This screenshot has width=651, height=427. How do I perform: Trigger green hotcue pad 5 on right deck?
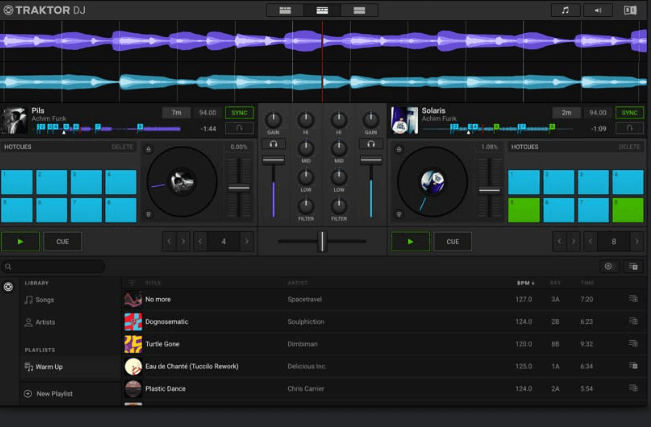click(524, 210)
